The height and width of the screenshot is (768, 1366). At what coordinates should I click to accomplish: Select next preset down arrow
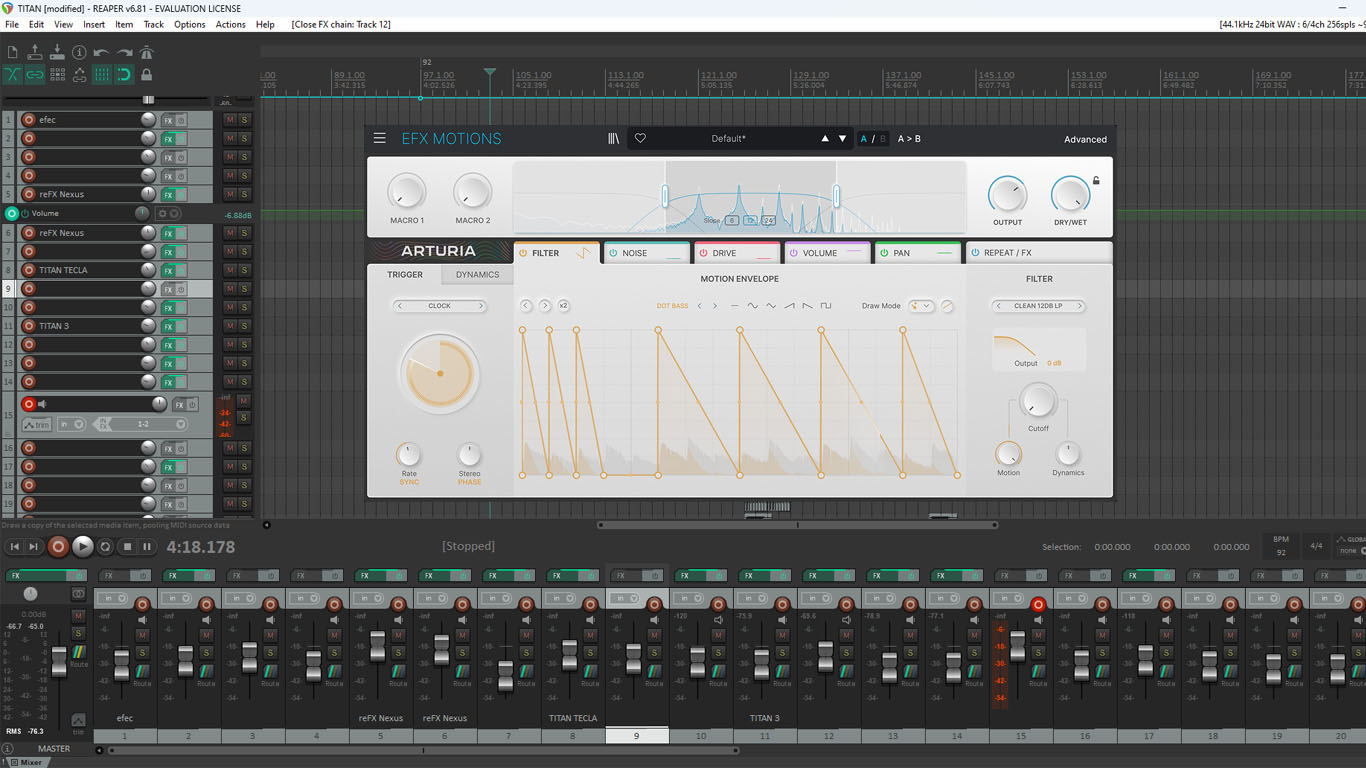pyautogui.click(x=842, y=139)
